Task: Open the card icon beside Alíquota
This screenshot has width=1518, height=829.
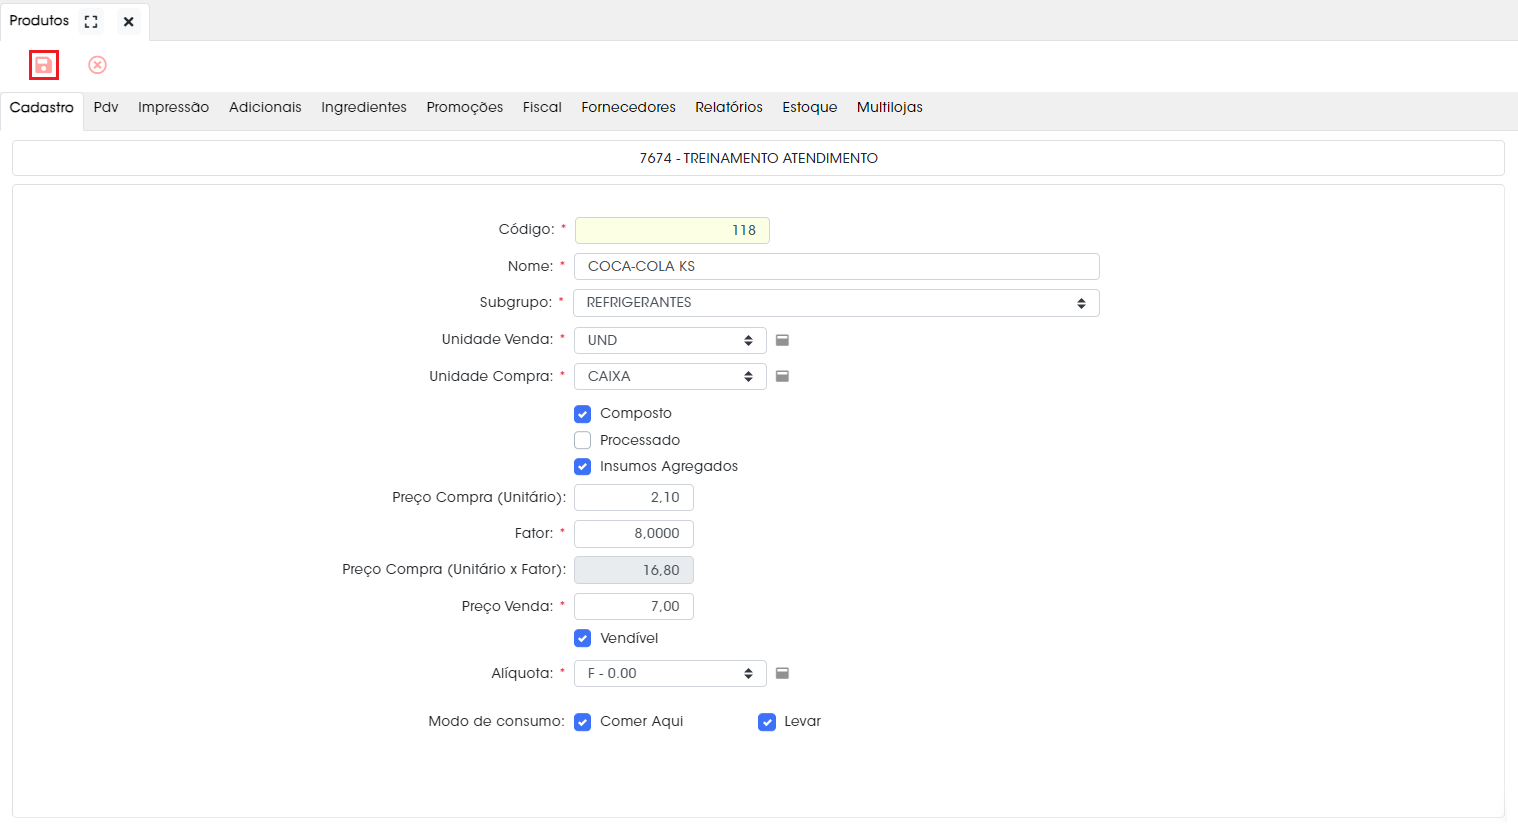Action: [783, 673]
